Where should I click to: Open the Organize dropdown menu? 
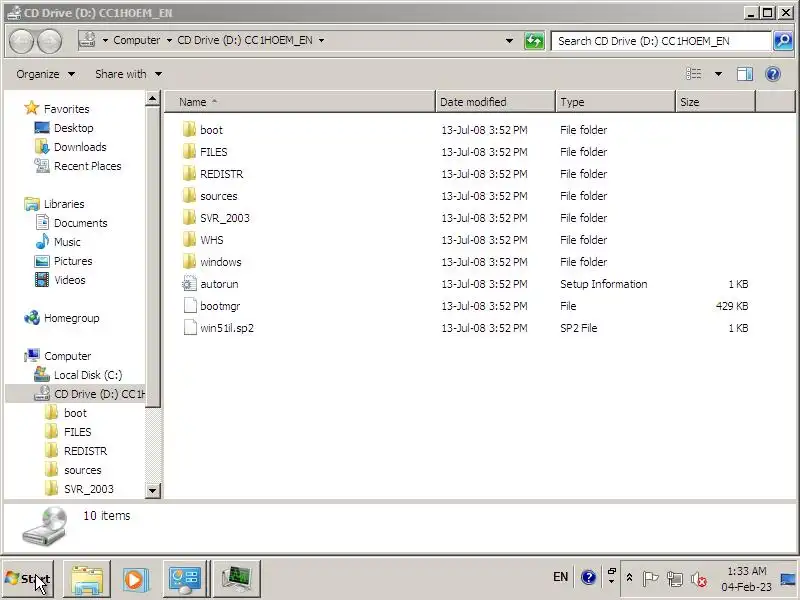click(x=45, y=74)
